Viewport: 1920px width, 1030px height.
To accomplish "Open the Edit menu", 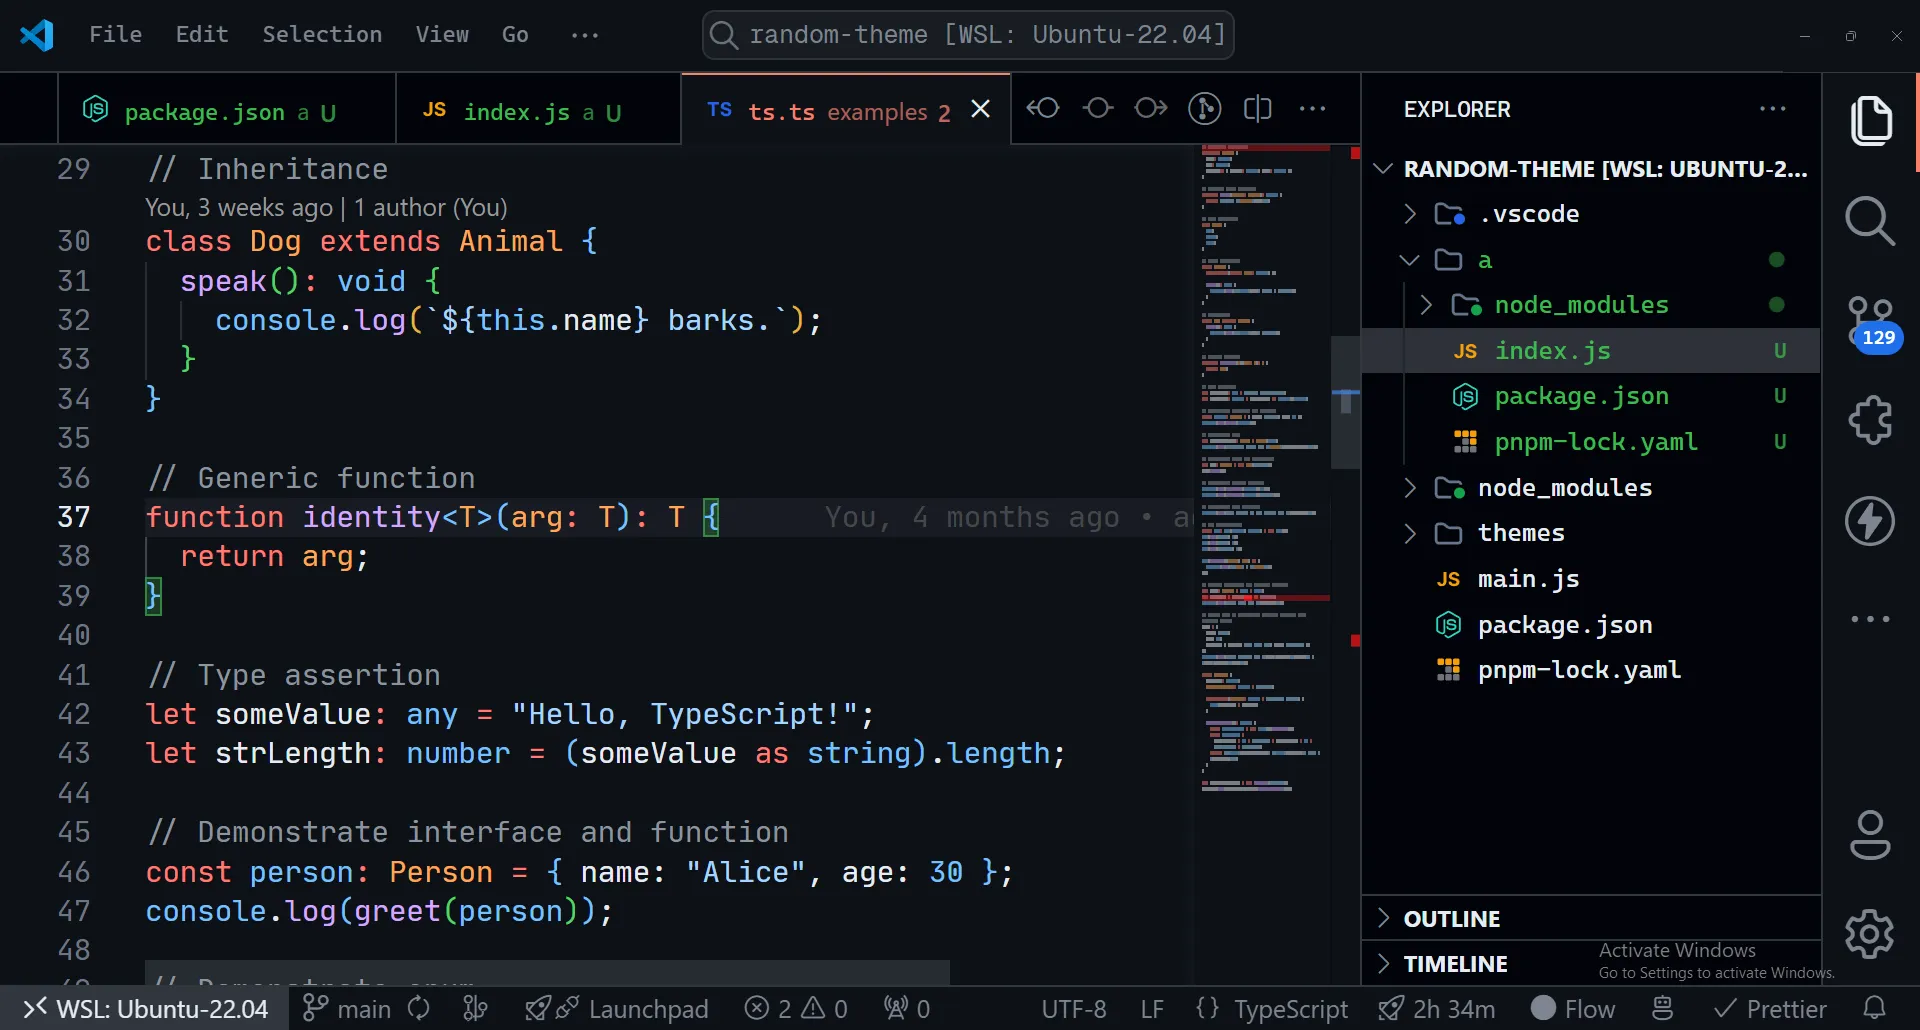I will pyautogui.click(x=202, y=35).
